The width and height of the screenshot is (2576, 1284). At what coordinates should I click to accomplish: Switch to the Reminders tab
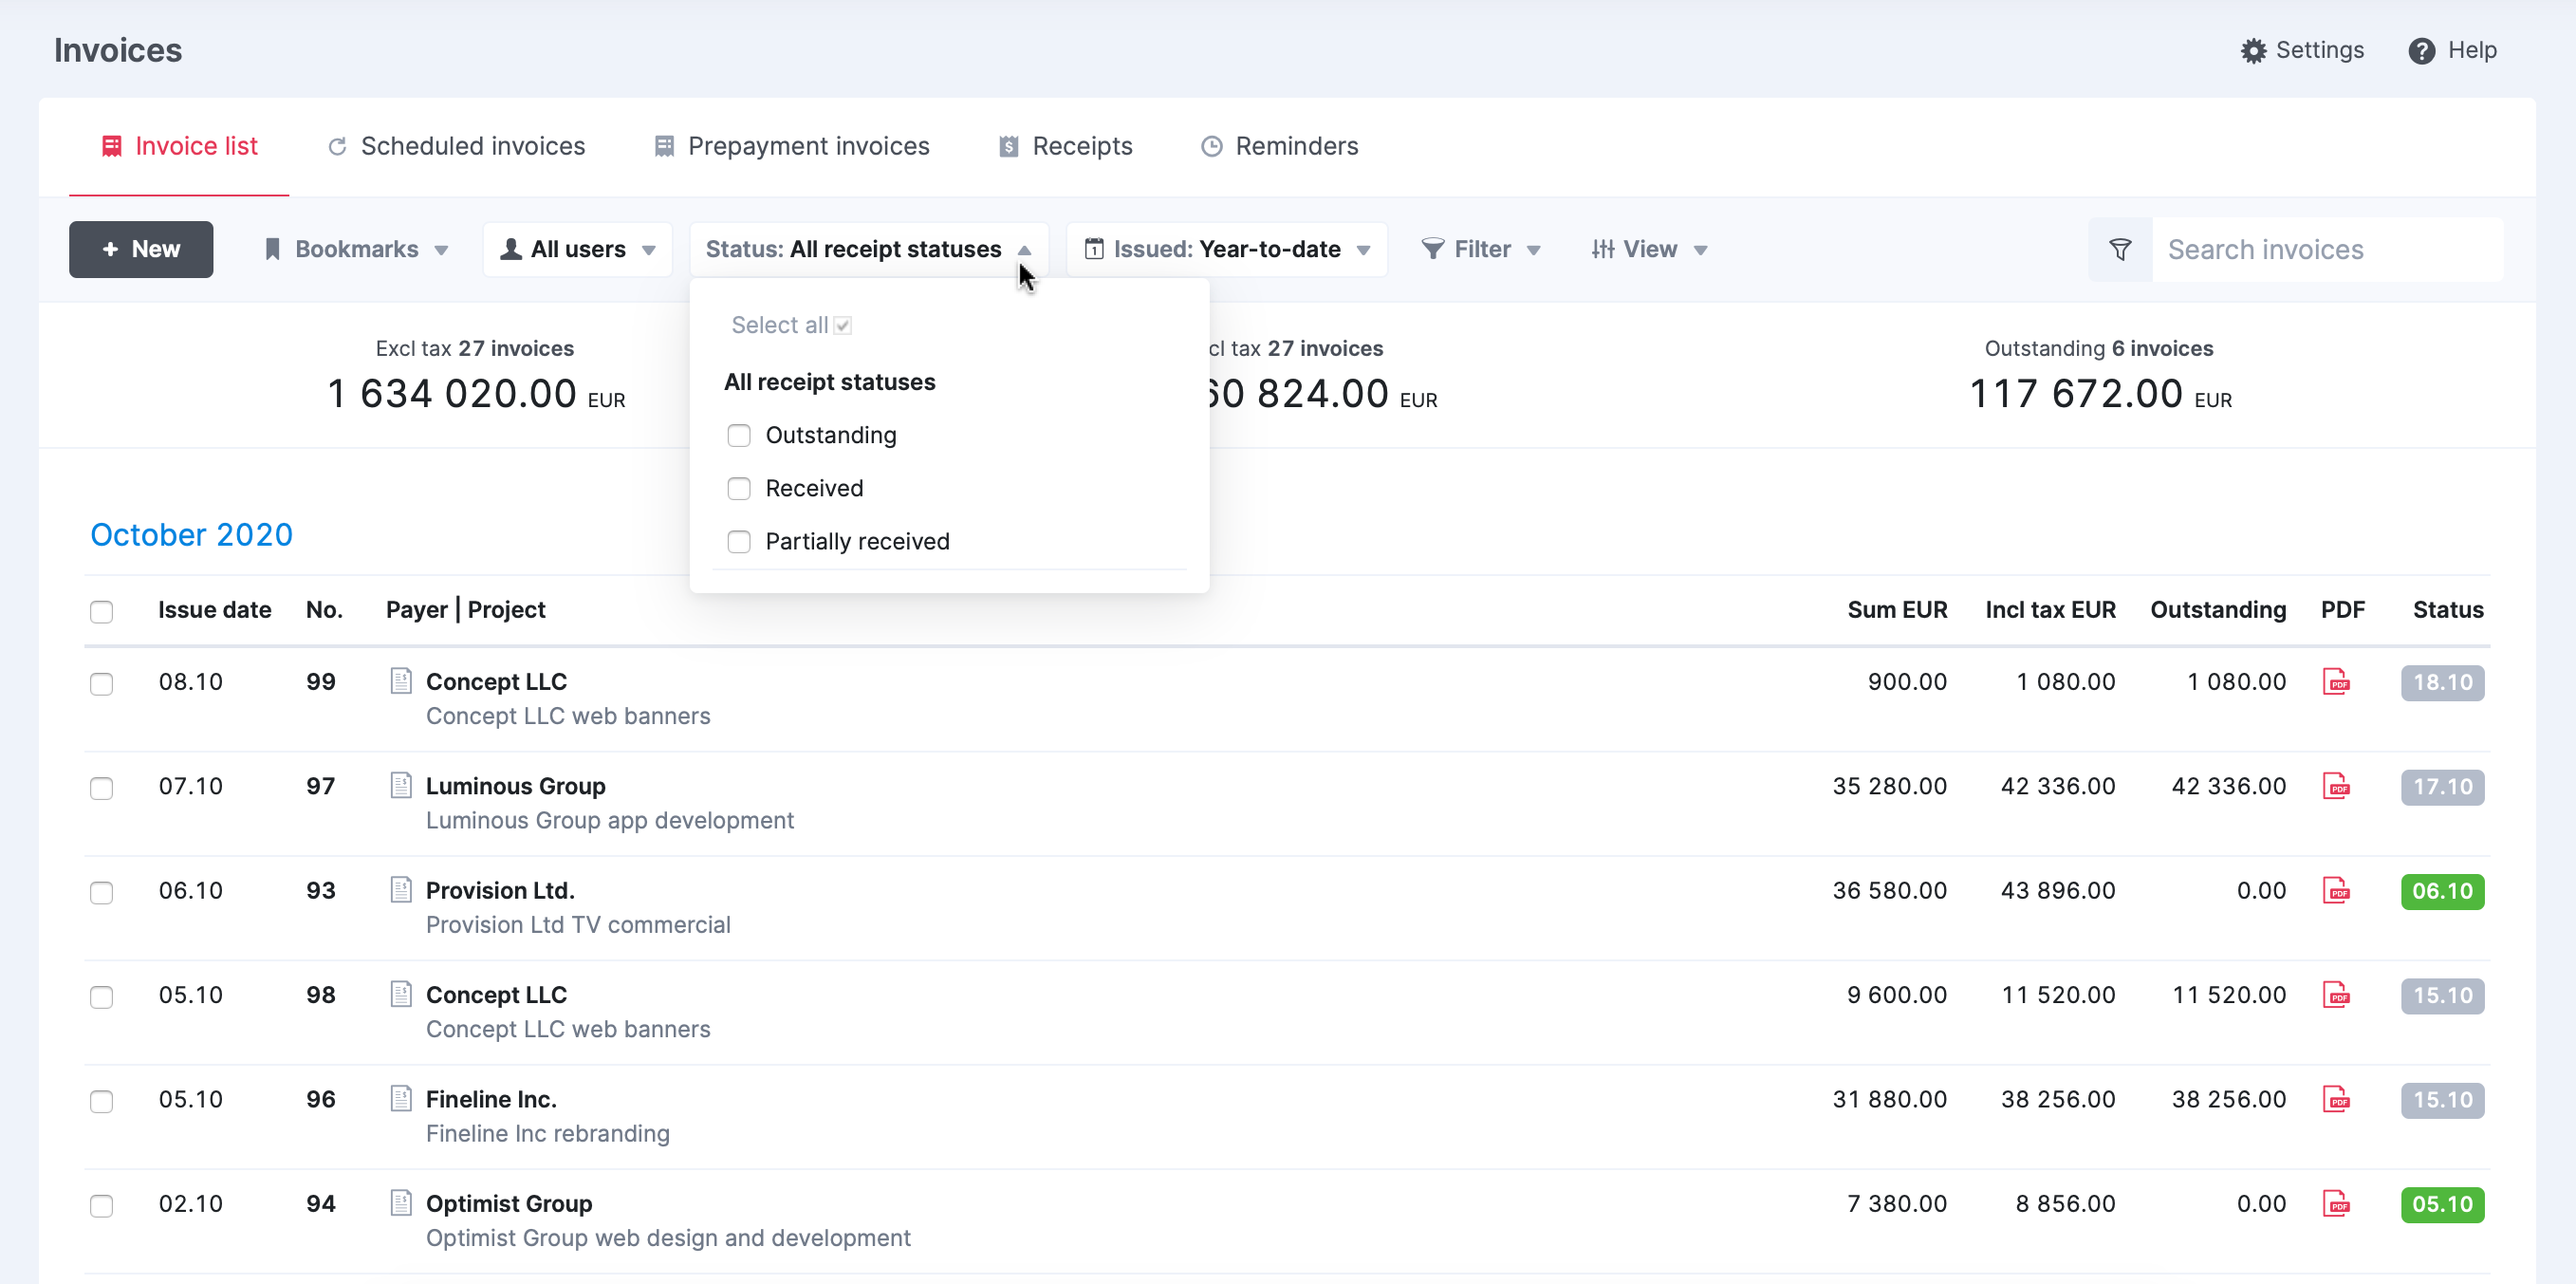(1279, 146)
